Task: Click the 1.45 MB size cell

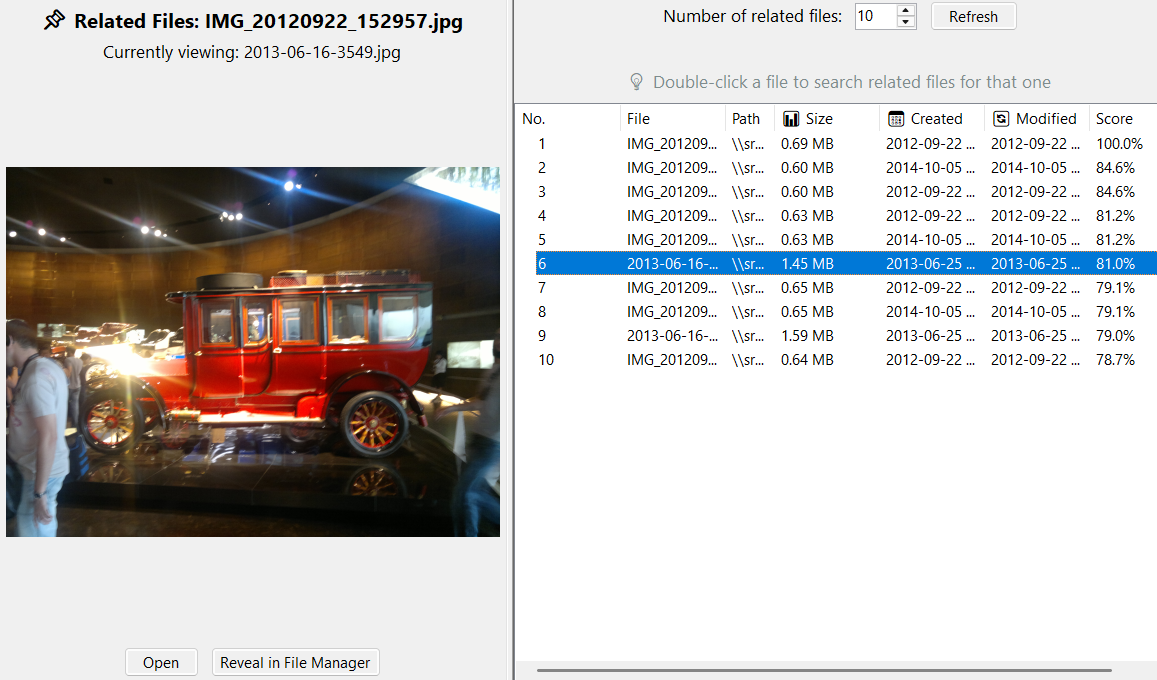Action: click(807, 263)
